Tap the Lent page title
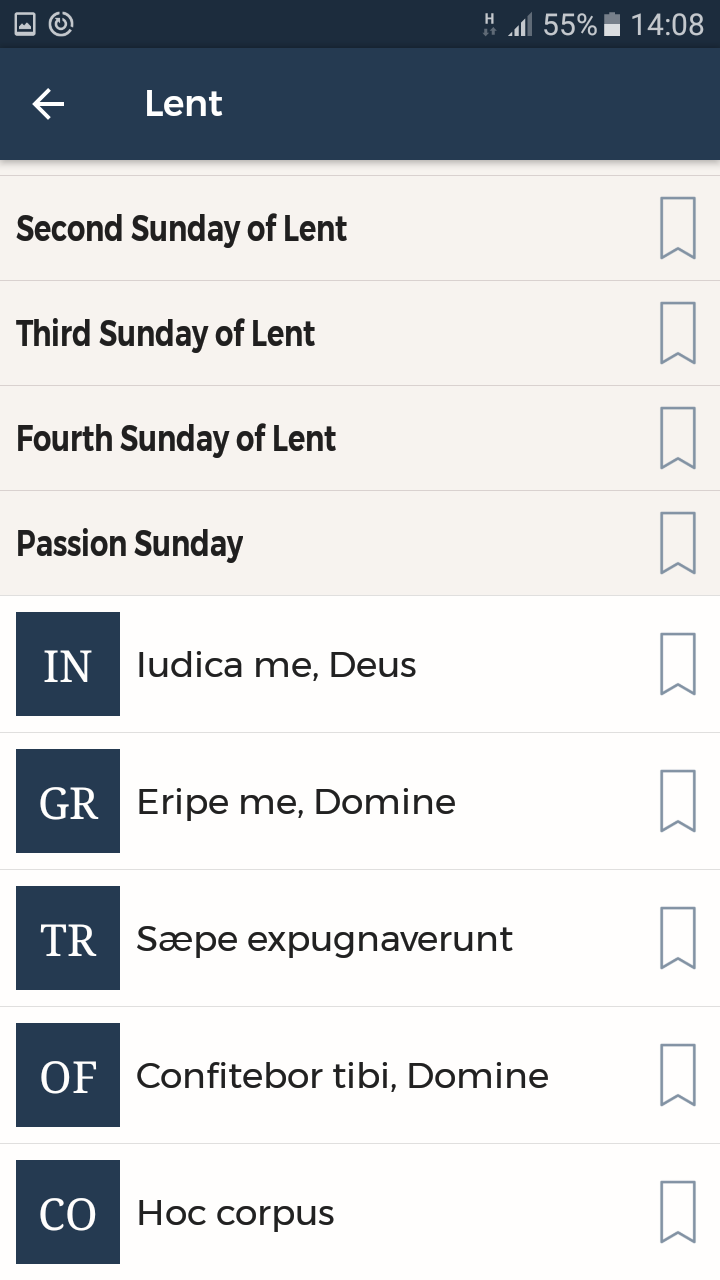720x1280 pixels. (184, 104)
